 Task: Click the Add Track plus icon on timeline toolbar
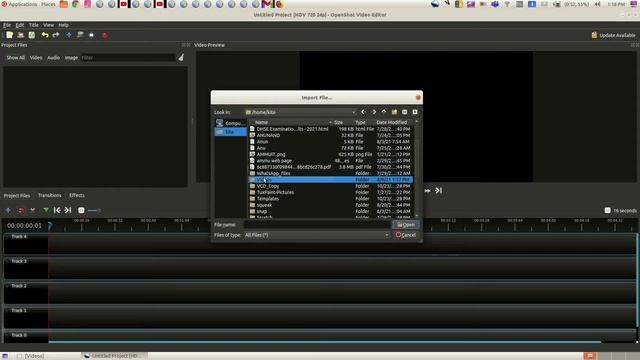(8, 210)
